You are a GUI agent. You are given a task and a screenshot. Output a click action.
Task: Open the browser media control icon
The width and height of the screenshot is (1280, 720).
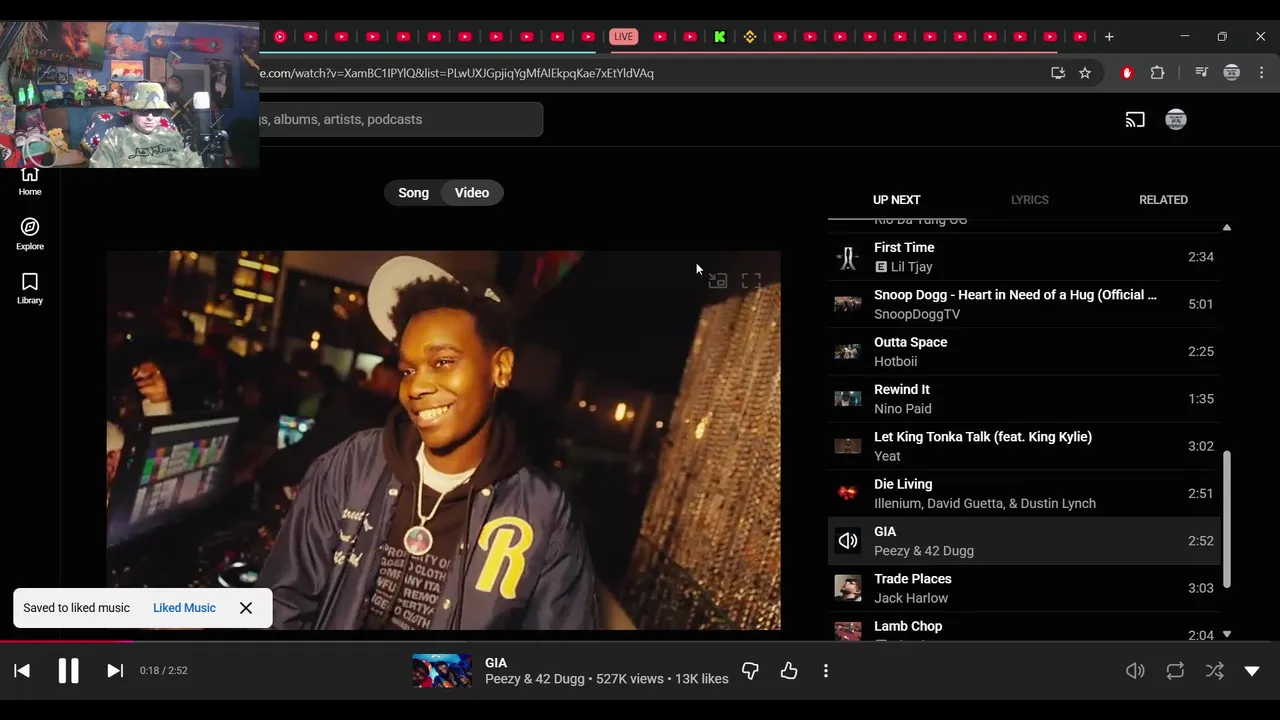point(1202,73)
